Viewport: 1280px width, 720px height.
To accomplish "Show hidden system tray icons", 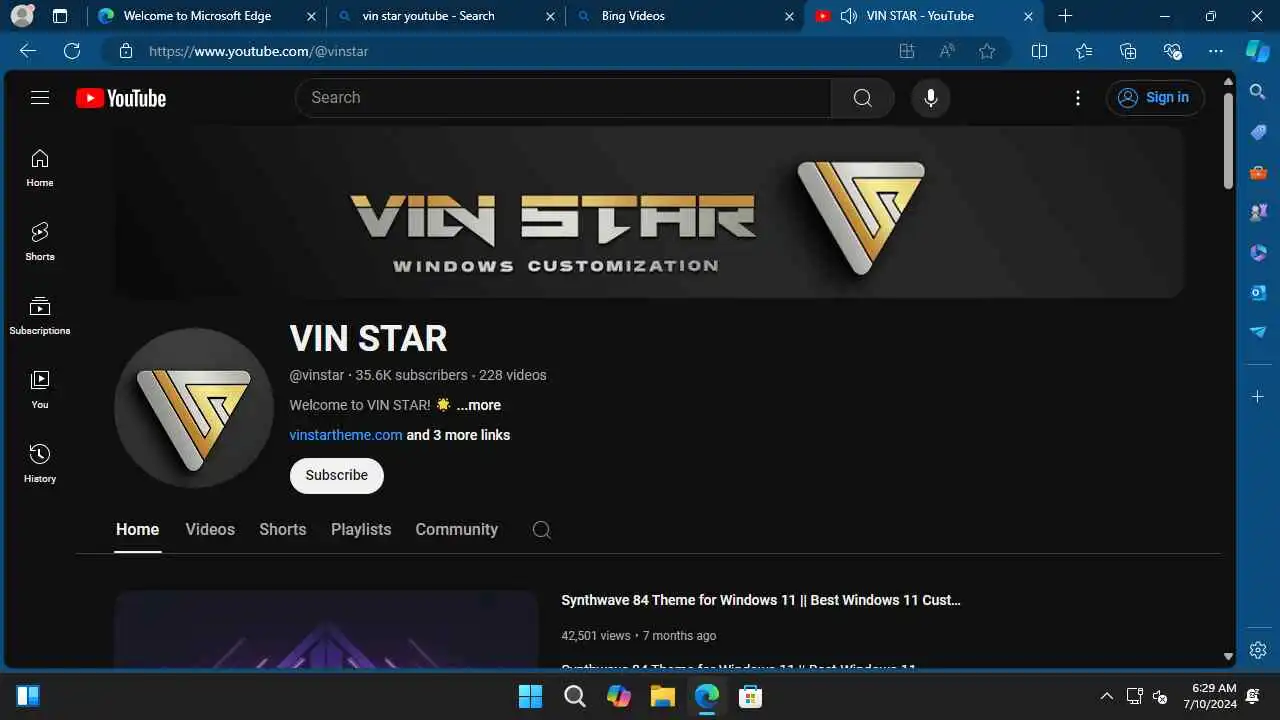I will (1106, 696).
